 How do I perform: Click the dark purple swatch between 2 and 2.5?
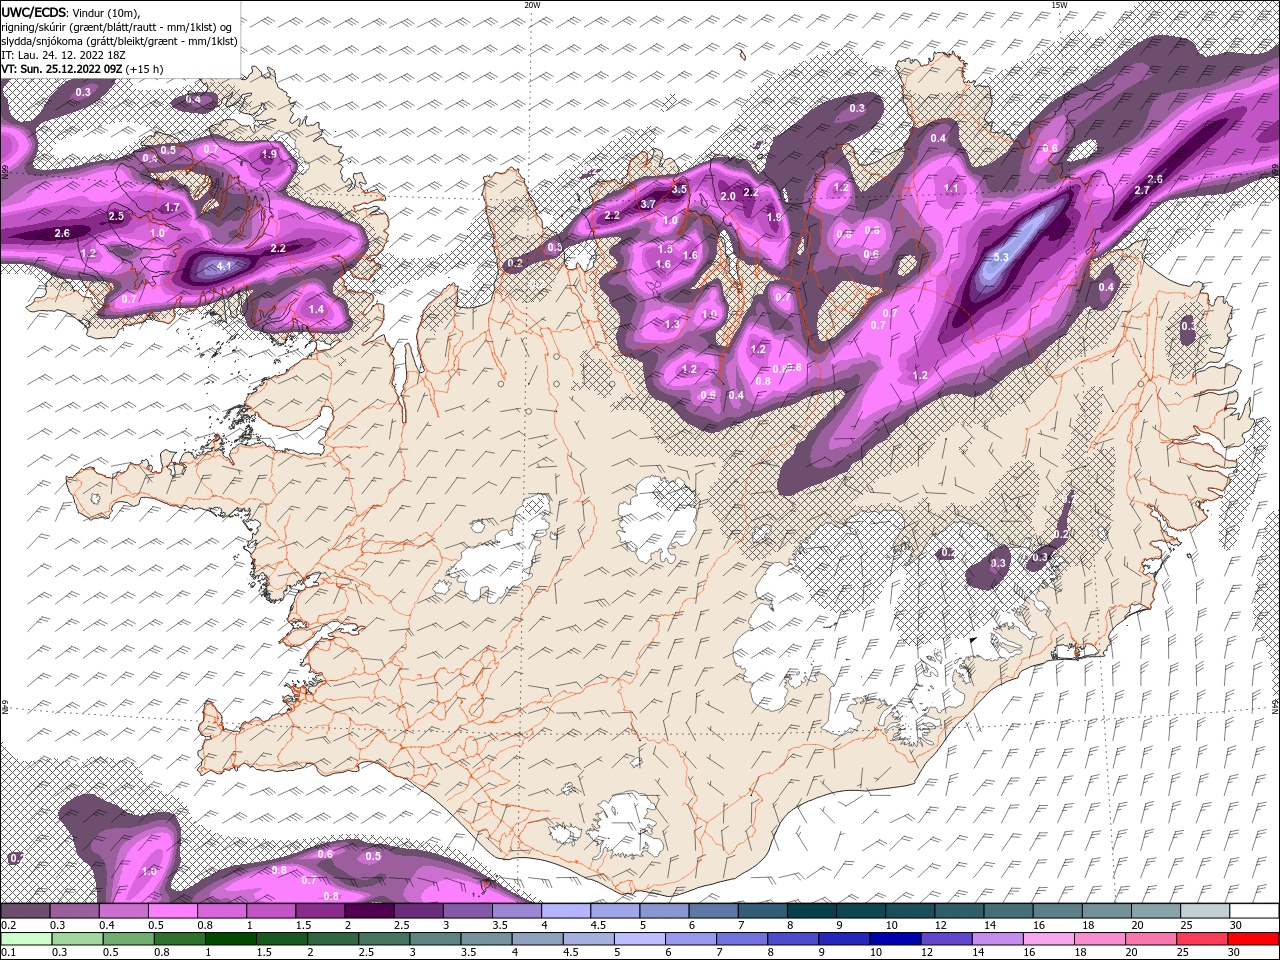coord(369,911)
